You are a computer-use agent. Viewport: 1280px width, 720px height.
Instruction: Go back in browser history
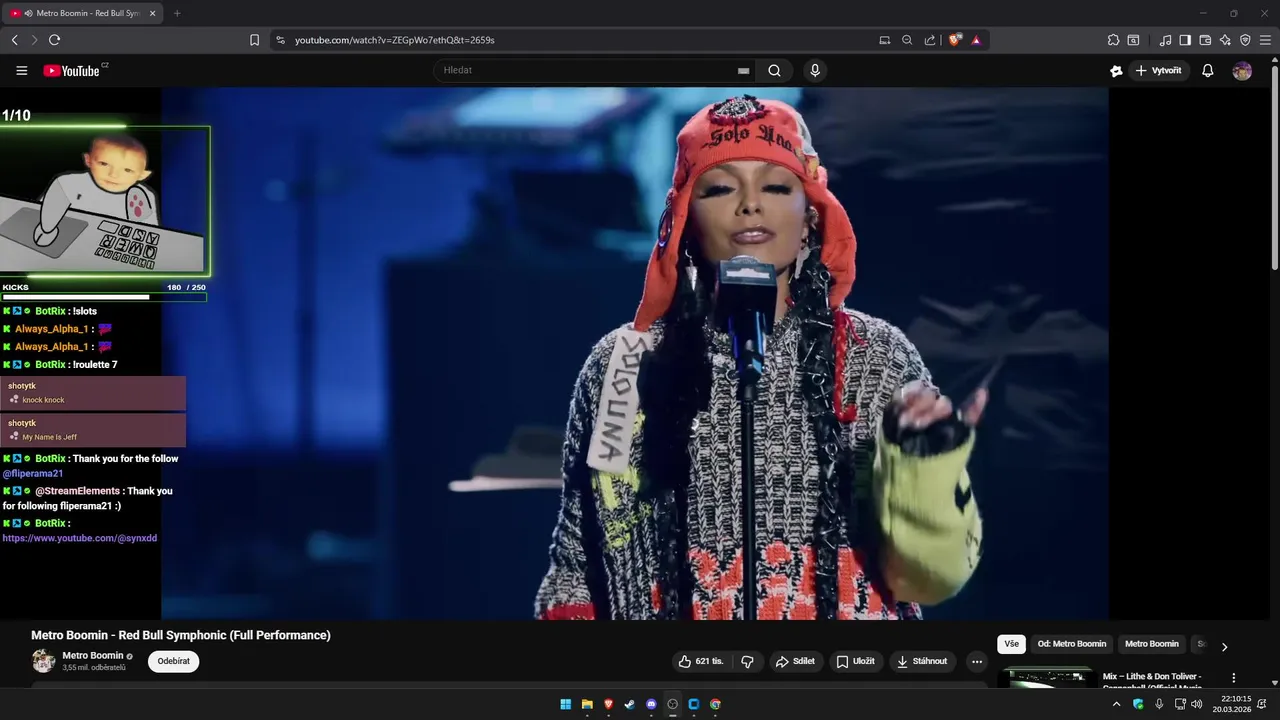point(14,40)
